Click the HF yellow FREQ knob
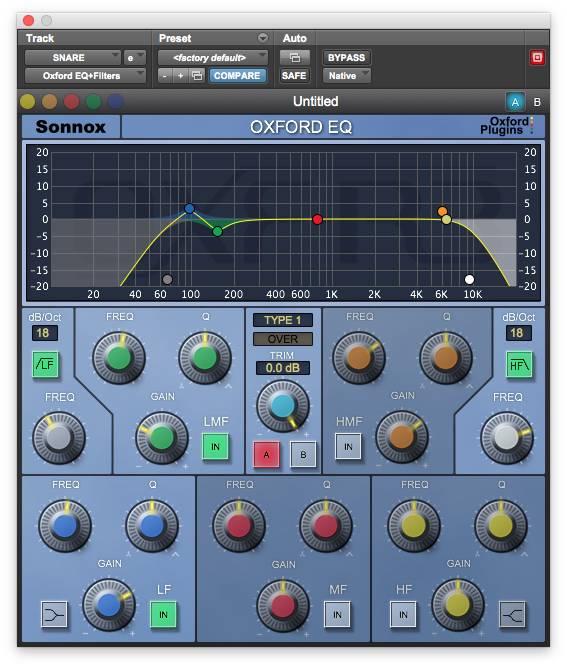567x668 pixels. click(x=413, y=526)
